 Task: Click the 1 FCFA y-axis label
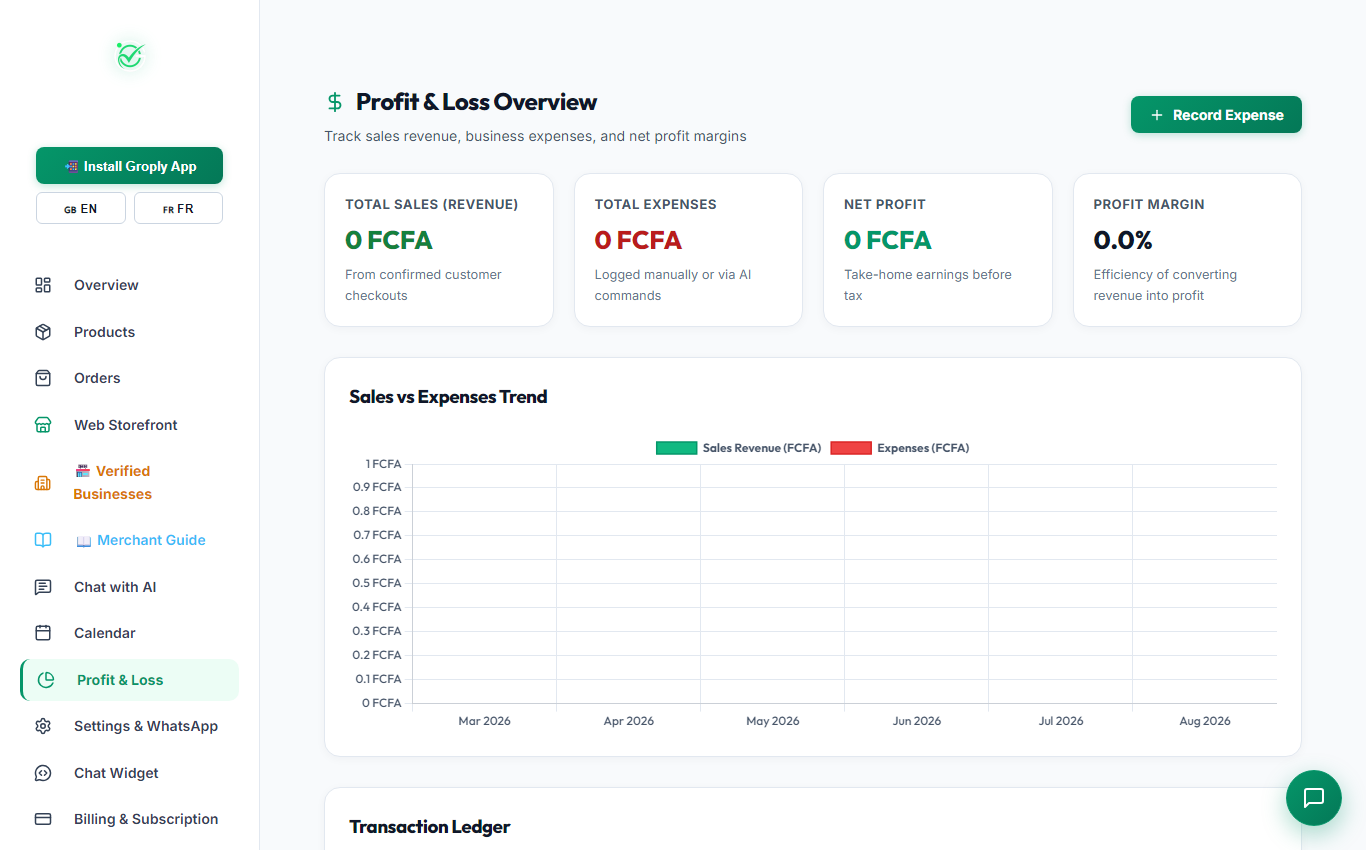pyautogui.click(x=383, y=464)
